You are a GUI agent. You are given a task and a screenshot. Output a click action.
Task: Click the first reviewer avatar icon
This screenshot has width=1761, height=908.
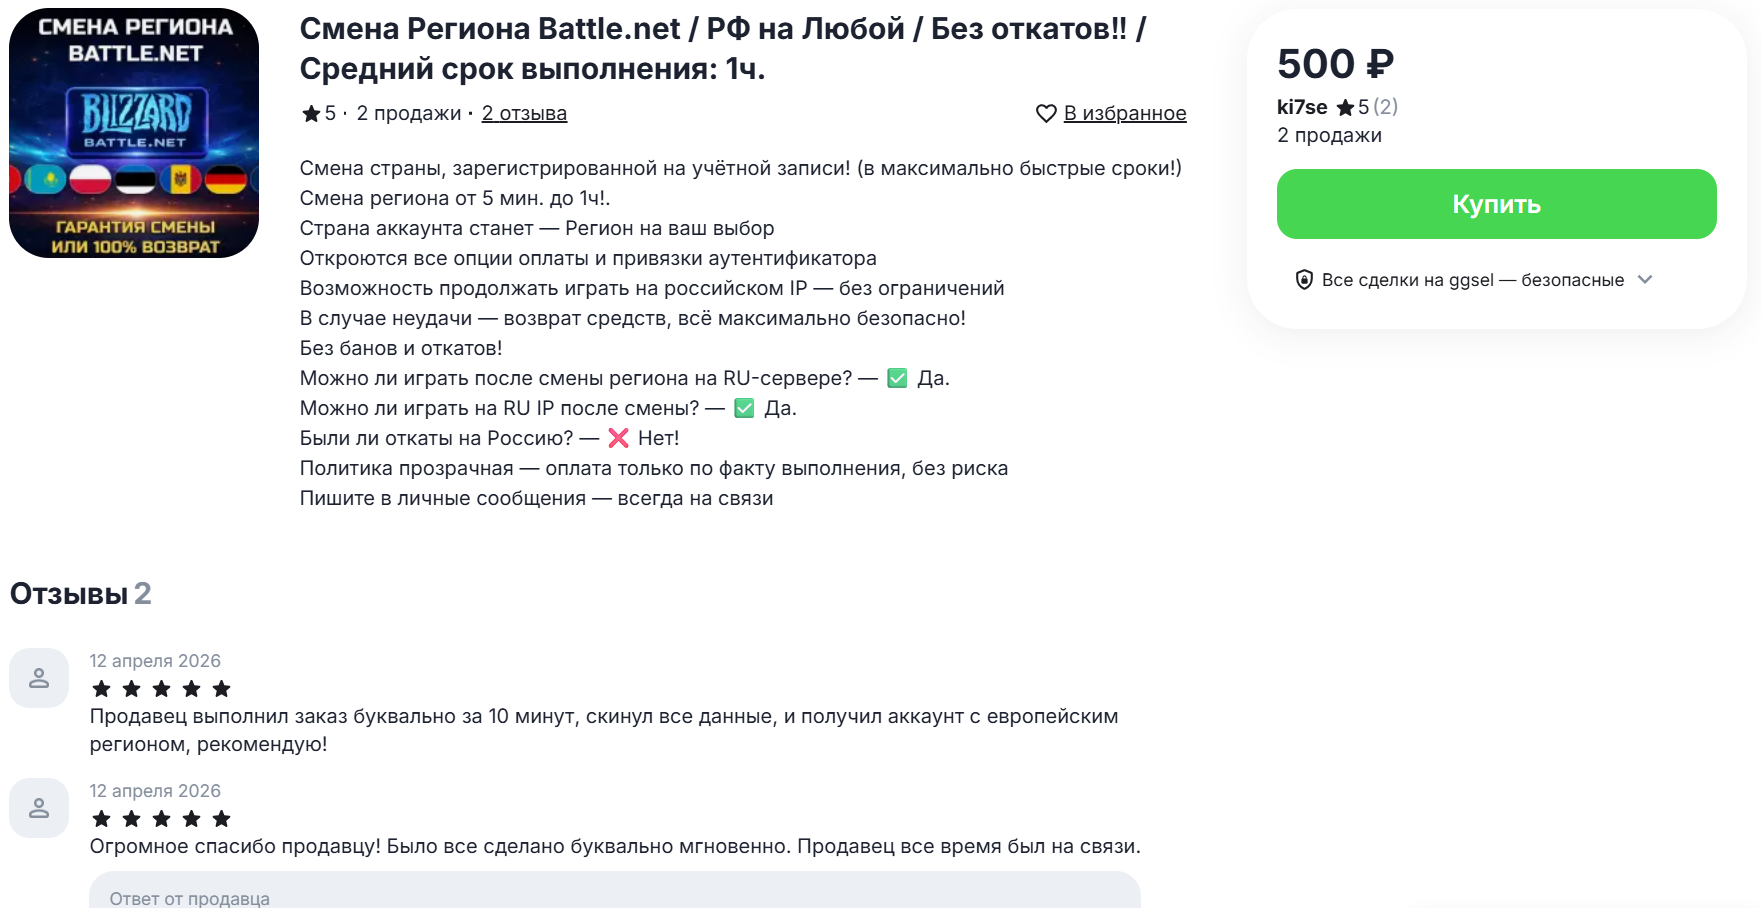click(39, 678)
